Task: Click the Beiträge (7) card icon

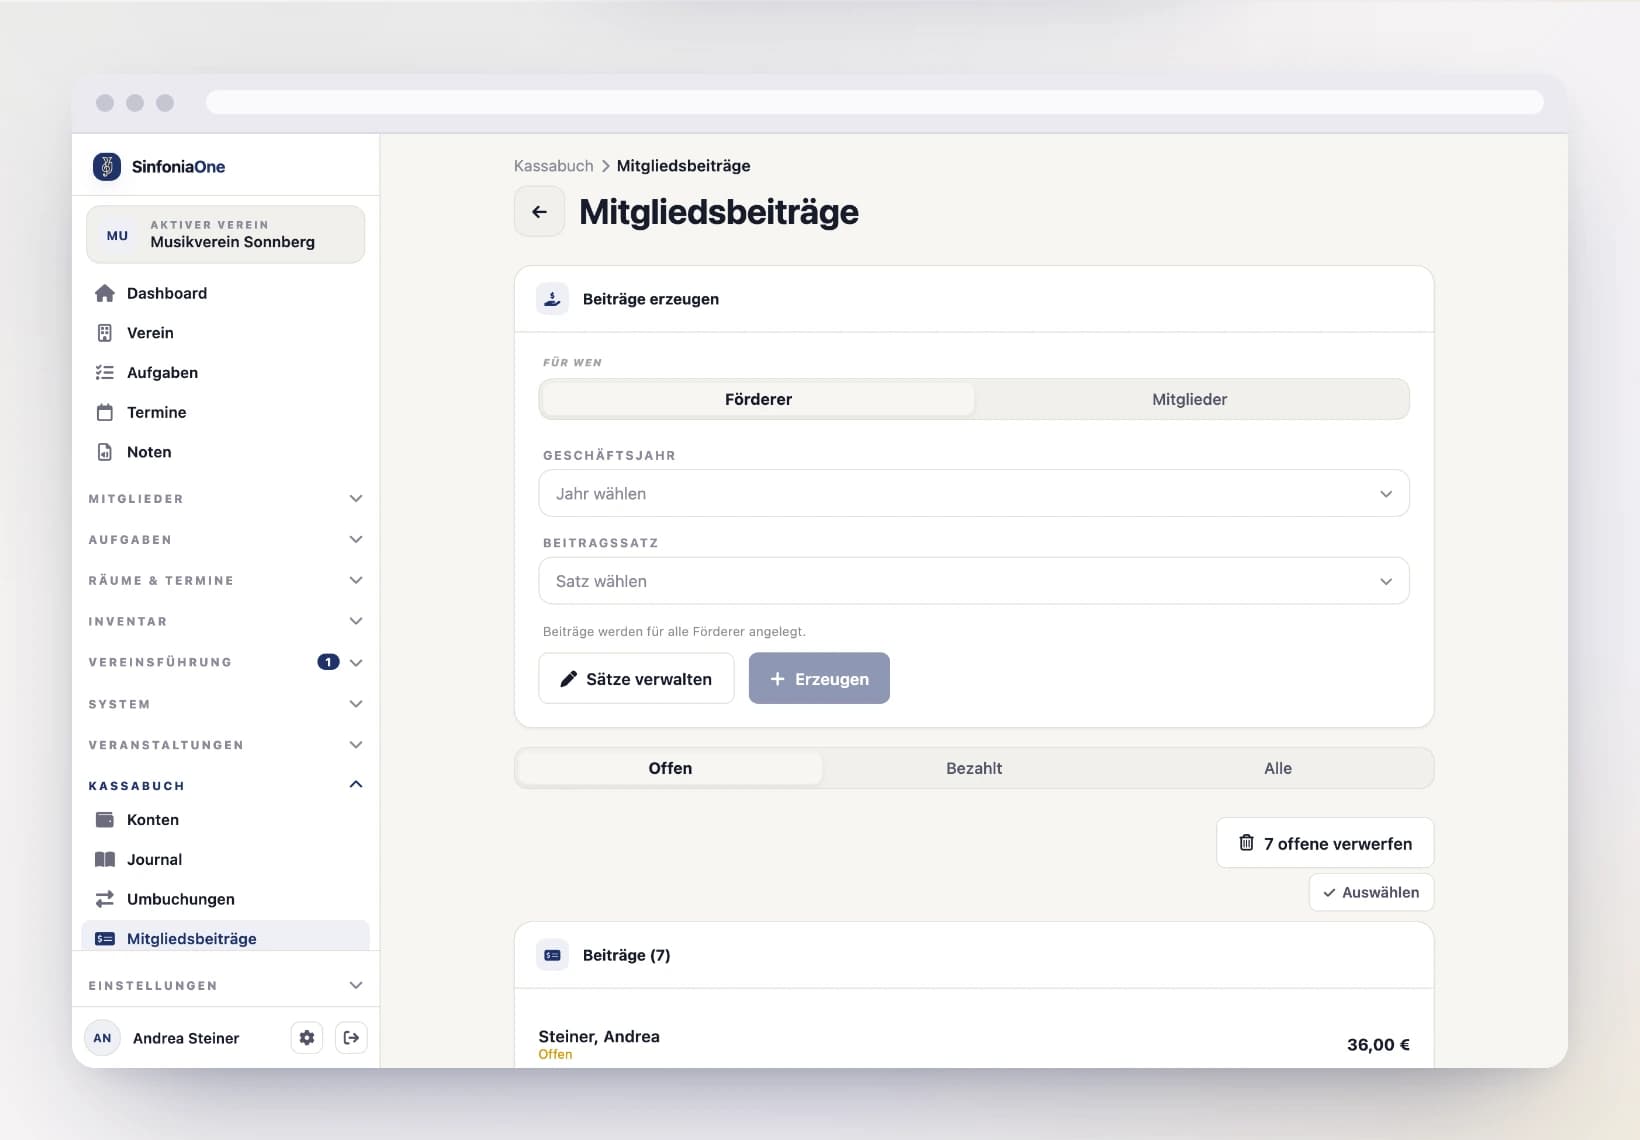Action: point(553,955)
